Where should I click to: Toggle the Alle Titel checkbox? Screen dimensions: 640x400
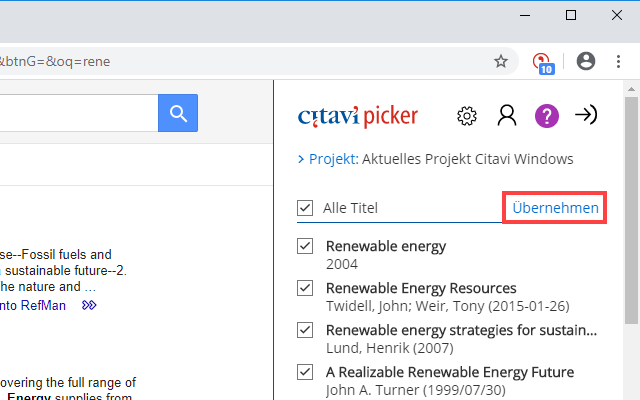click(x=305, y=208)
